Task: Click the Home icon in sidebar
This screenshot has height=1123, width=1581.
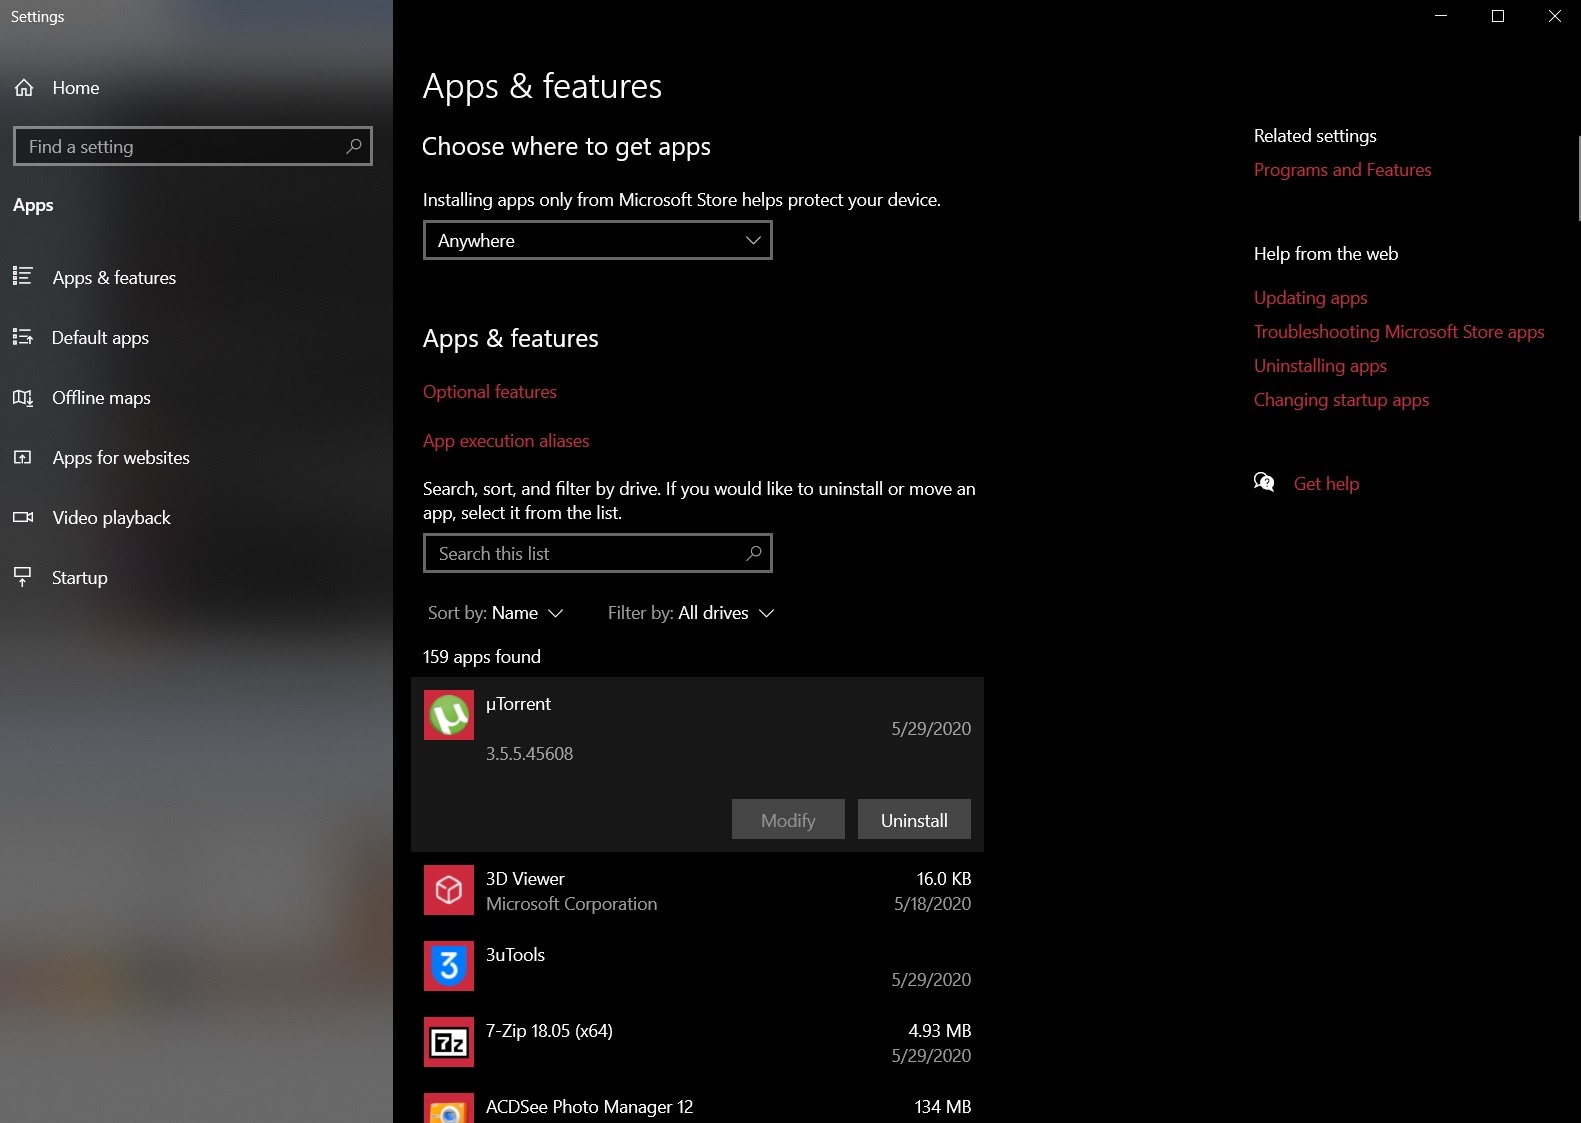Action: 24,88
